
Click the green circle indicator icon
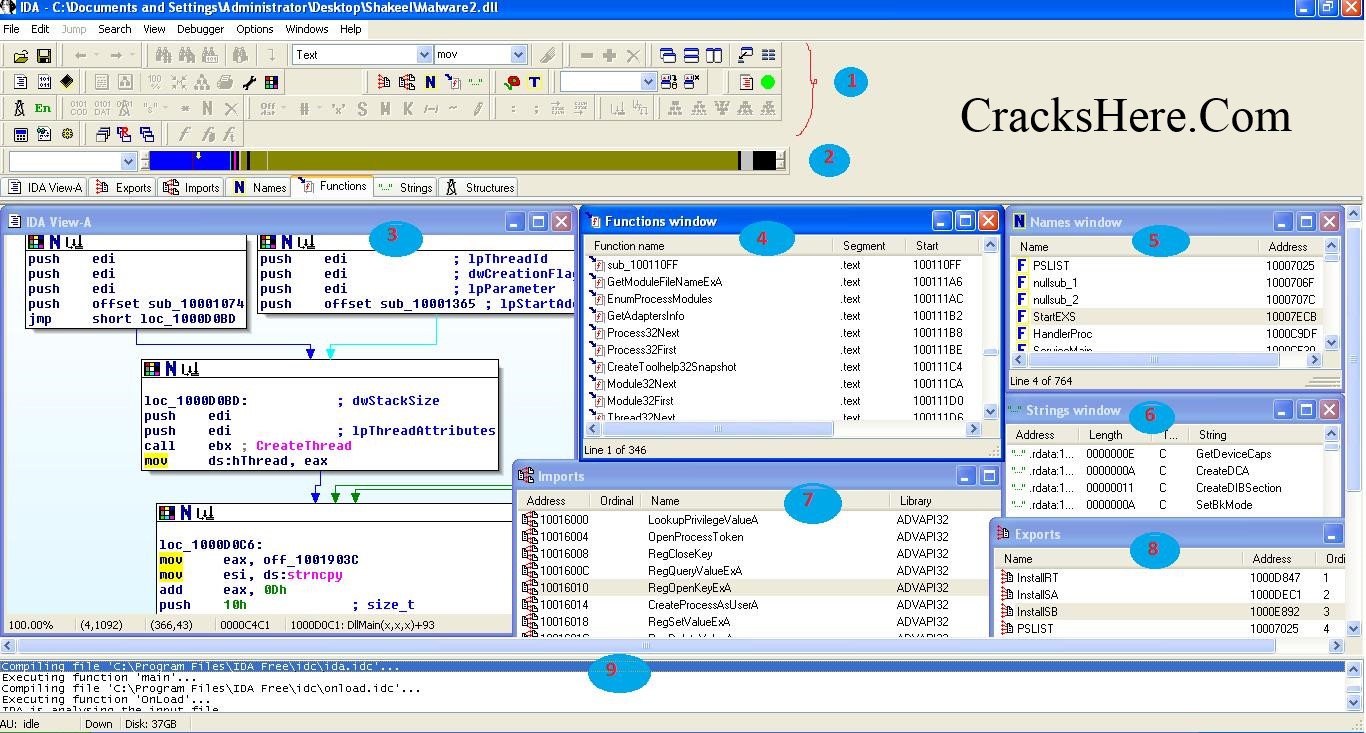click(768, 82)
